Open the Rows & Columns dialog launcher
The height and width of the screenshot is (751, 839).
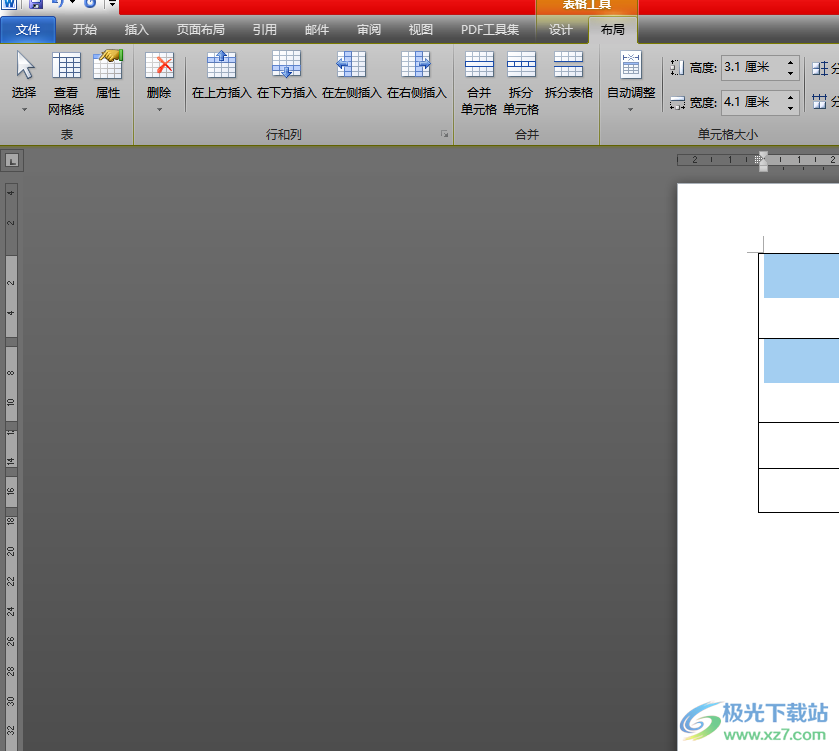click(x=444, y=134)
